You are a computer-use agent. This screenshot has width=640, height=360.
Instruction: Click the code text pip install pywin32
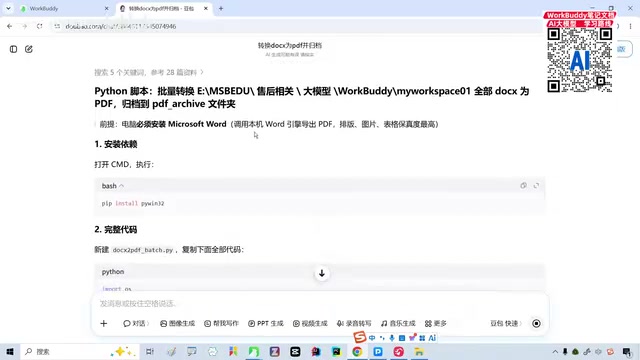click(x=133, y=203)
